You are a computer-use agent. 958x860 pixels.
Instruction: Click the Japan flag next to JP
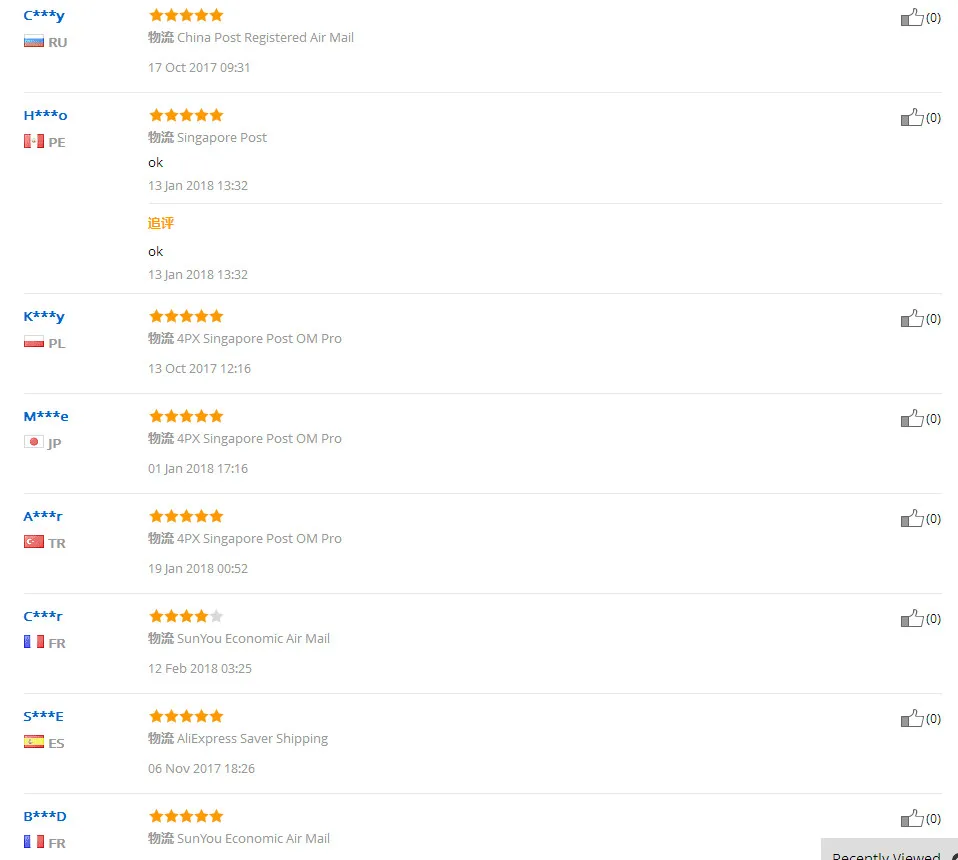(x=34, y=442)
